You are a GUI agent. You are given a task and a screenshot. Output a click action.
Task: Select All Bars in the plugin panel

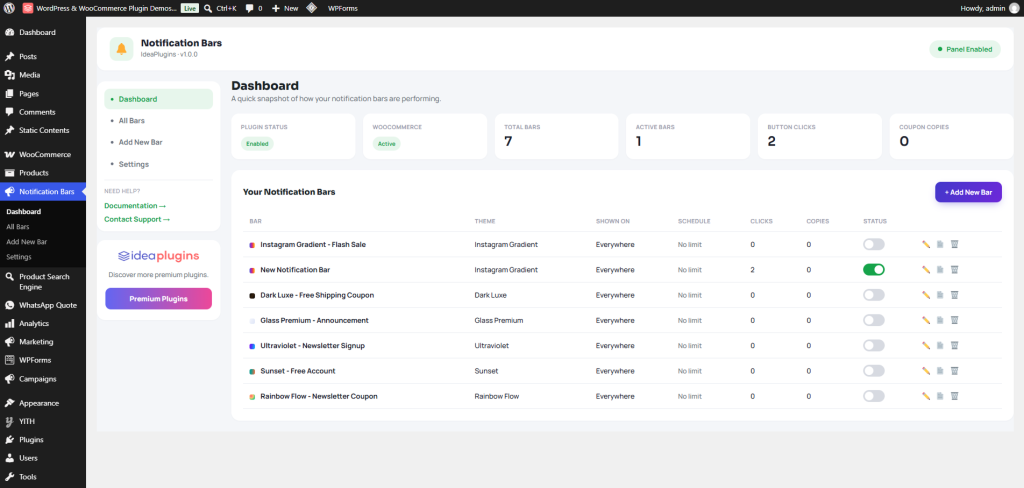pyautogui.click(x=131, y=121)
